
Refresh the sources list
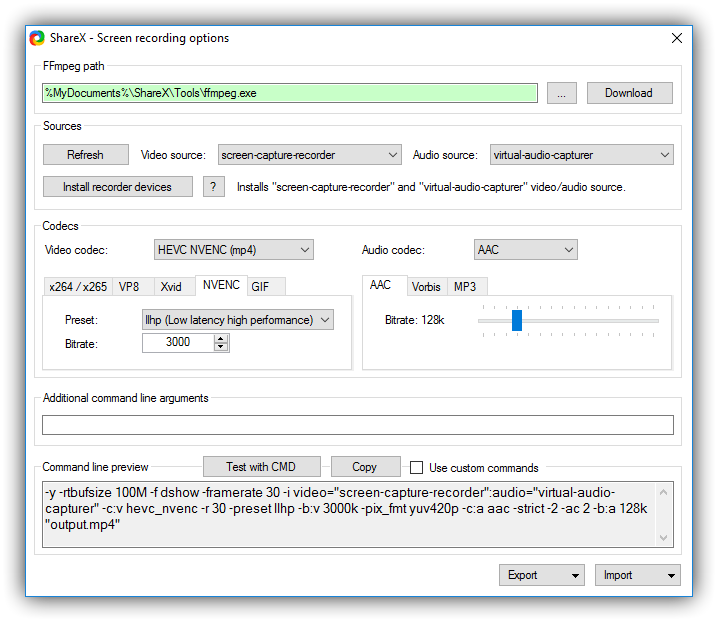86,155
